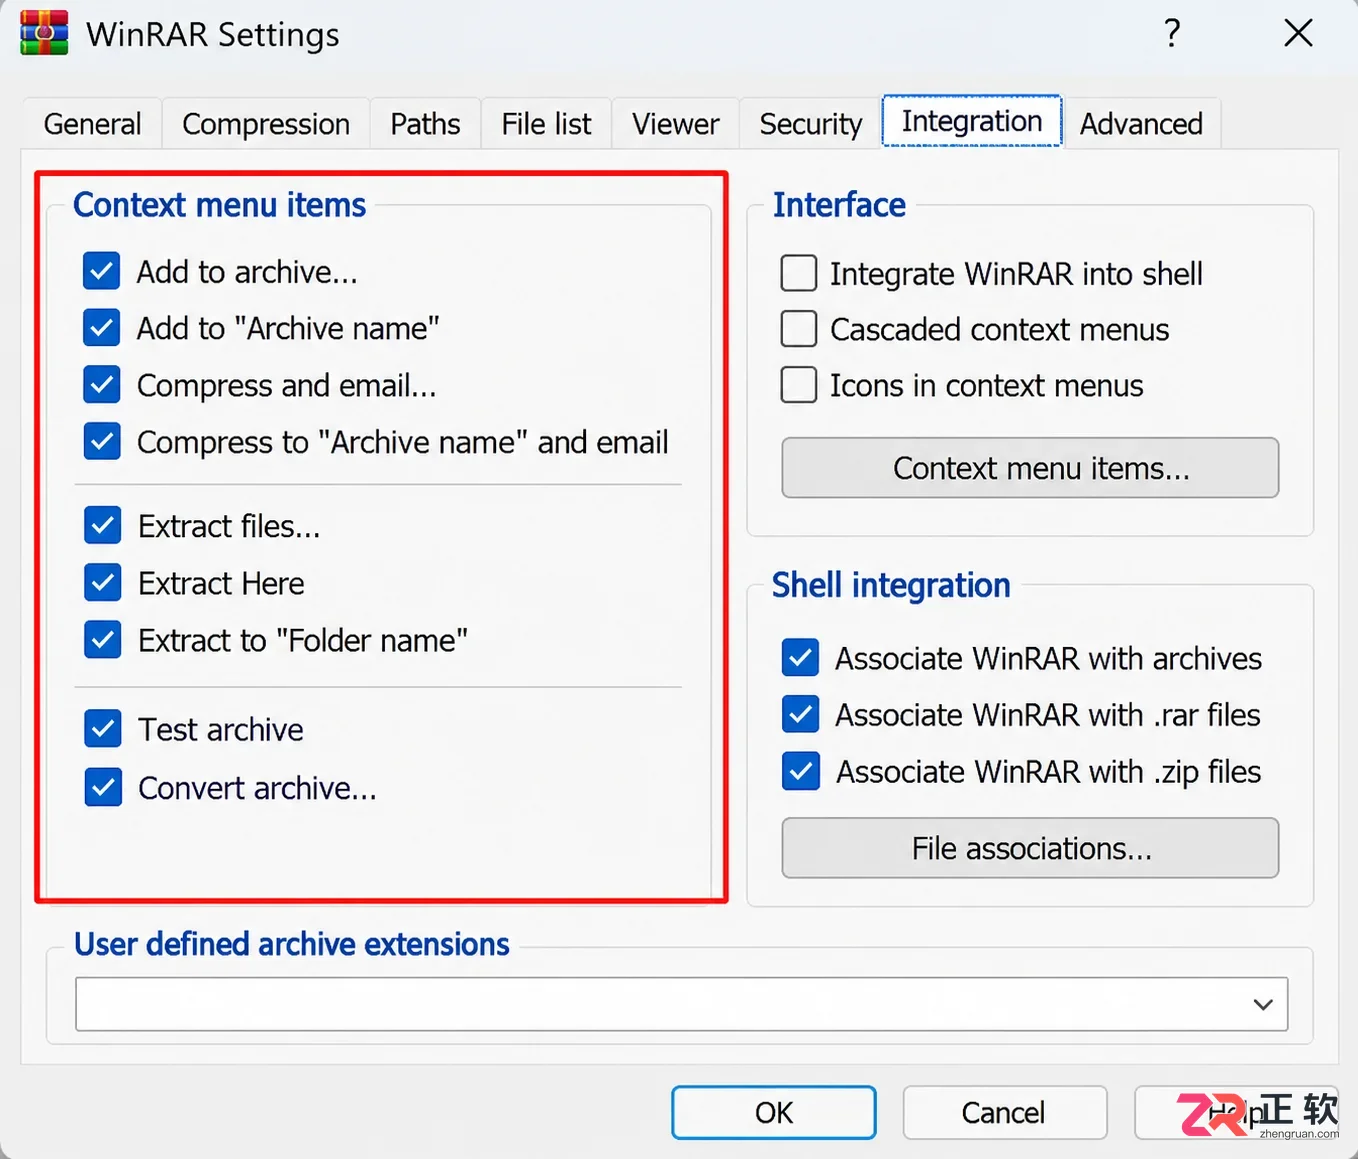The width and height of the screenshot is (1358, 1159).
Task: Uncheck the 'Extract Here' checkbox
Action: click(x=103, y=582)
